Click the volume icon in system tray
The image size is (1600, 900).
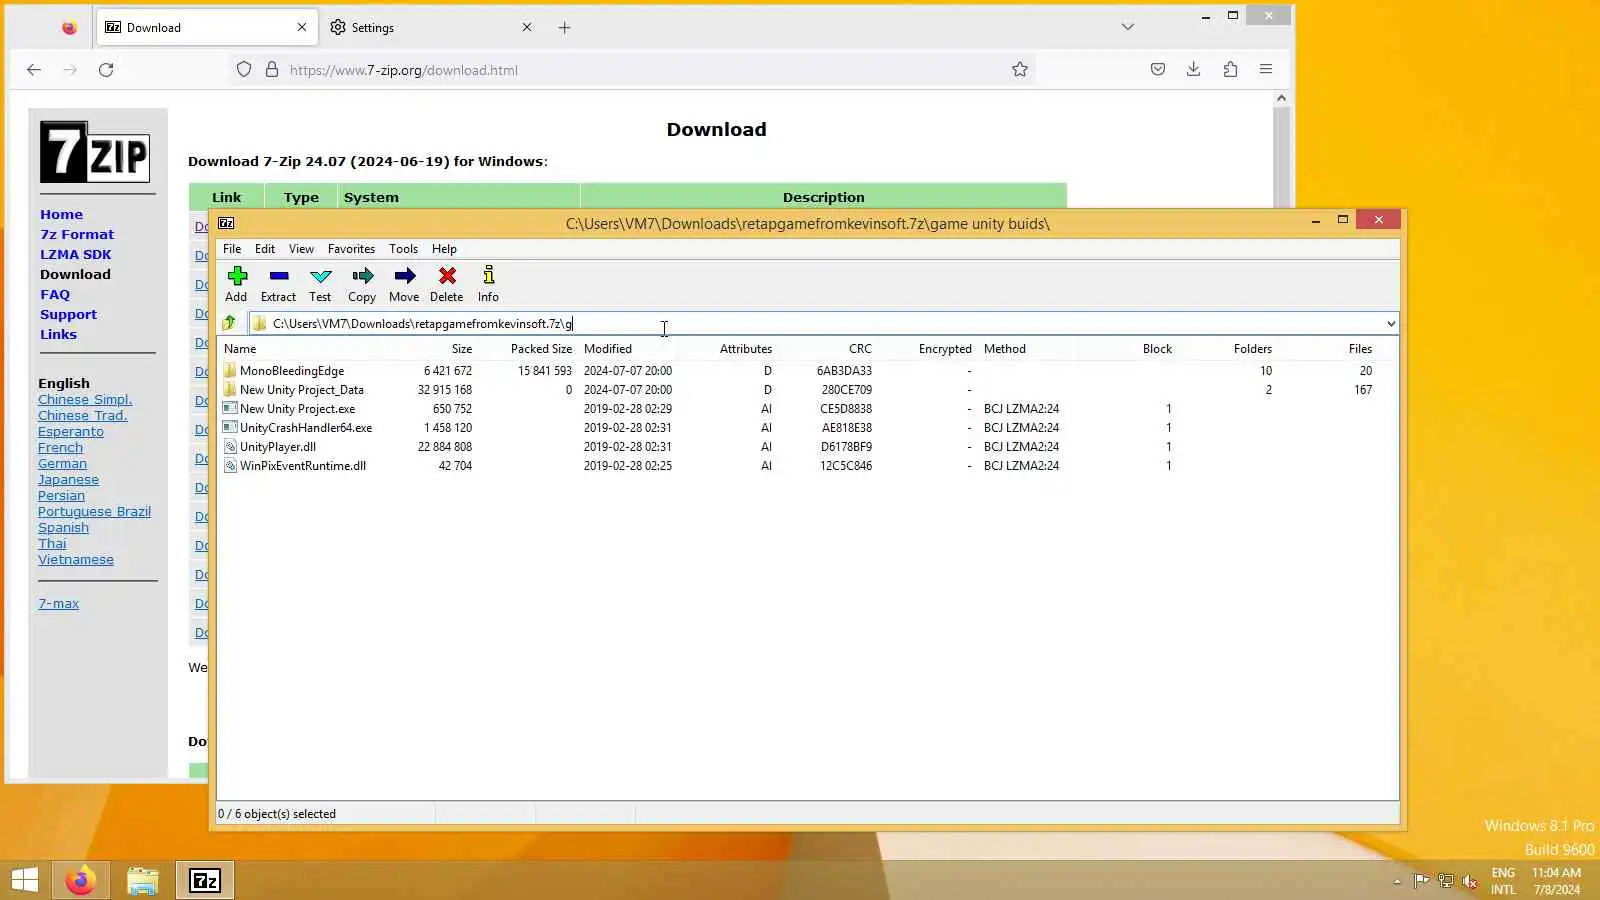coord(1470,881)
